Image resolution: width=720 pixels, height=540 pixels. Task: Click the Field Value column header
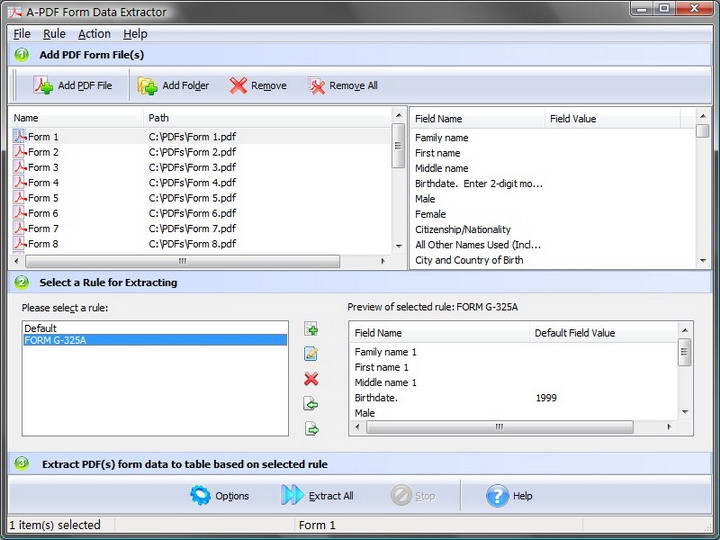click(613, 118)
